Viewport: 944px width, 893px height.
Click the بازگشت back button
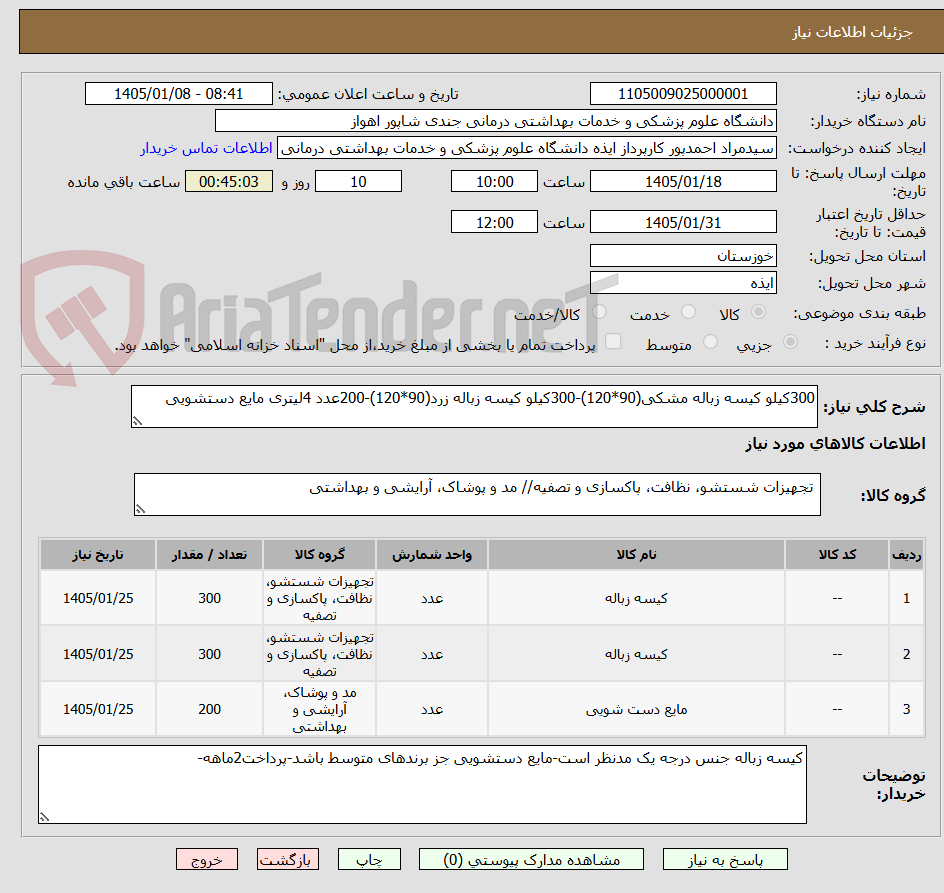[287, 859]
